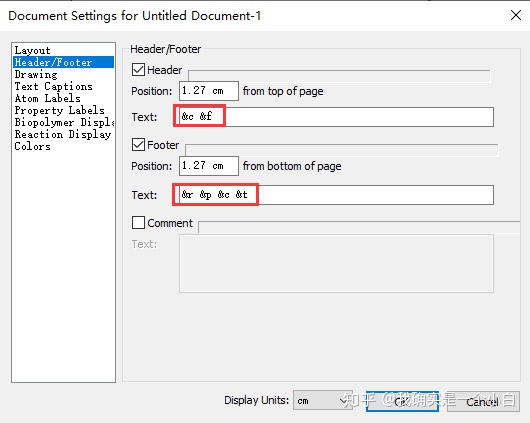Click the Cancel button
This screenshot has height=423, width=530.
tap(483, 402)
